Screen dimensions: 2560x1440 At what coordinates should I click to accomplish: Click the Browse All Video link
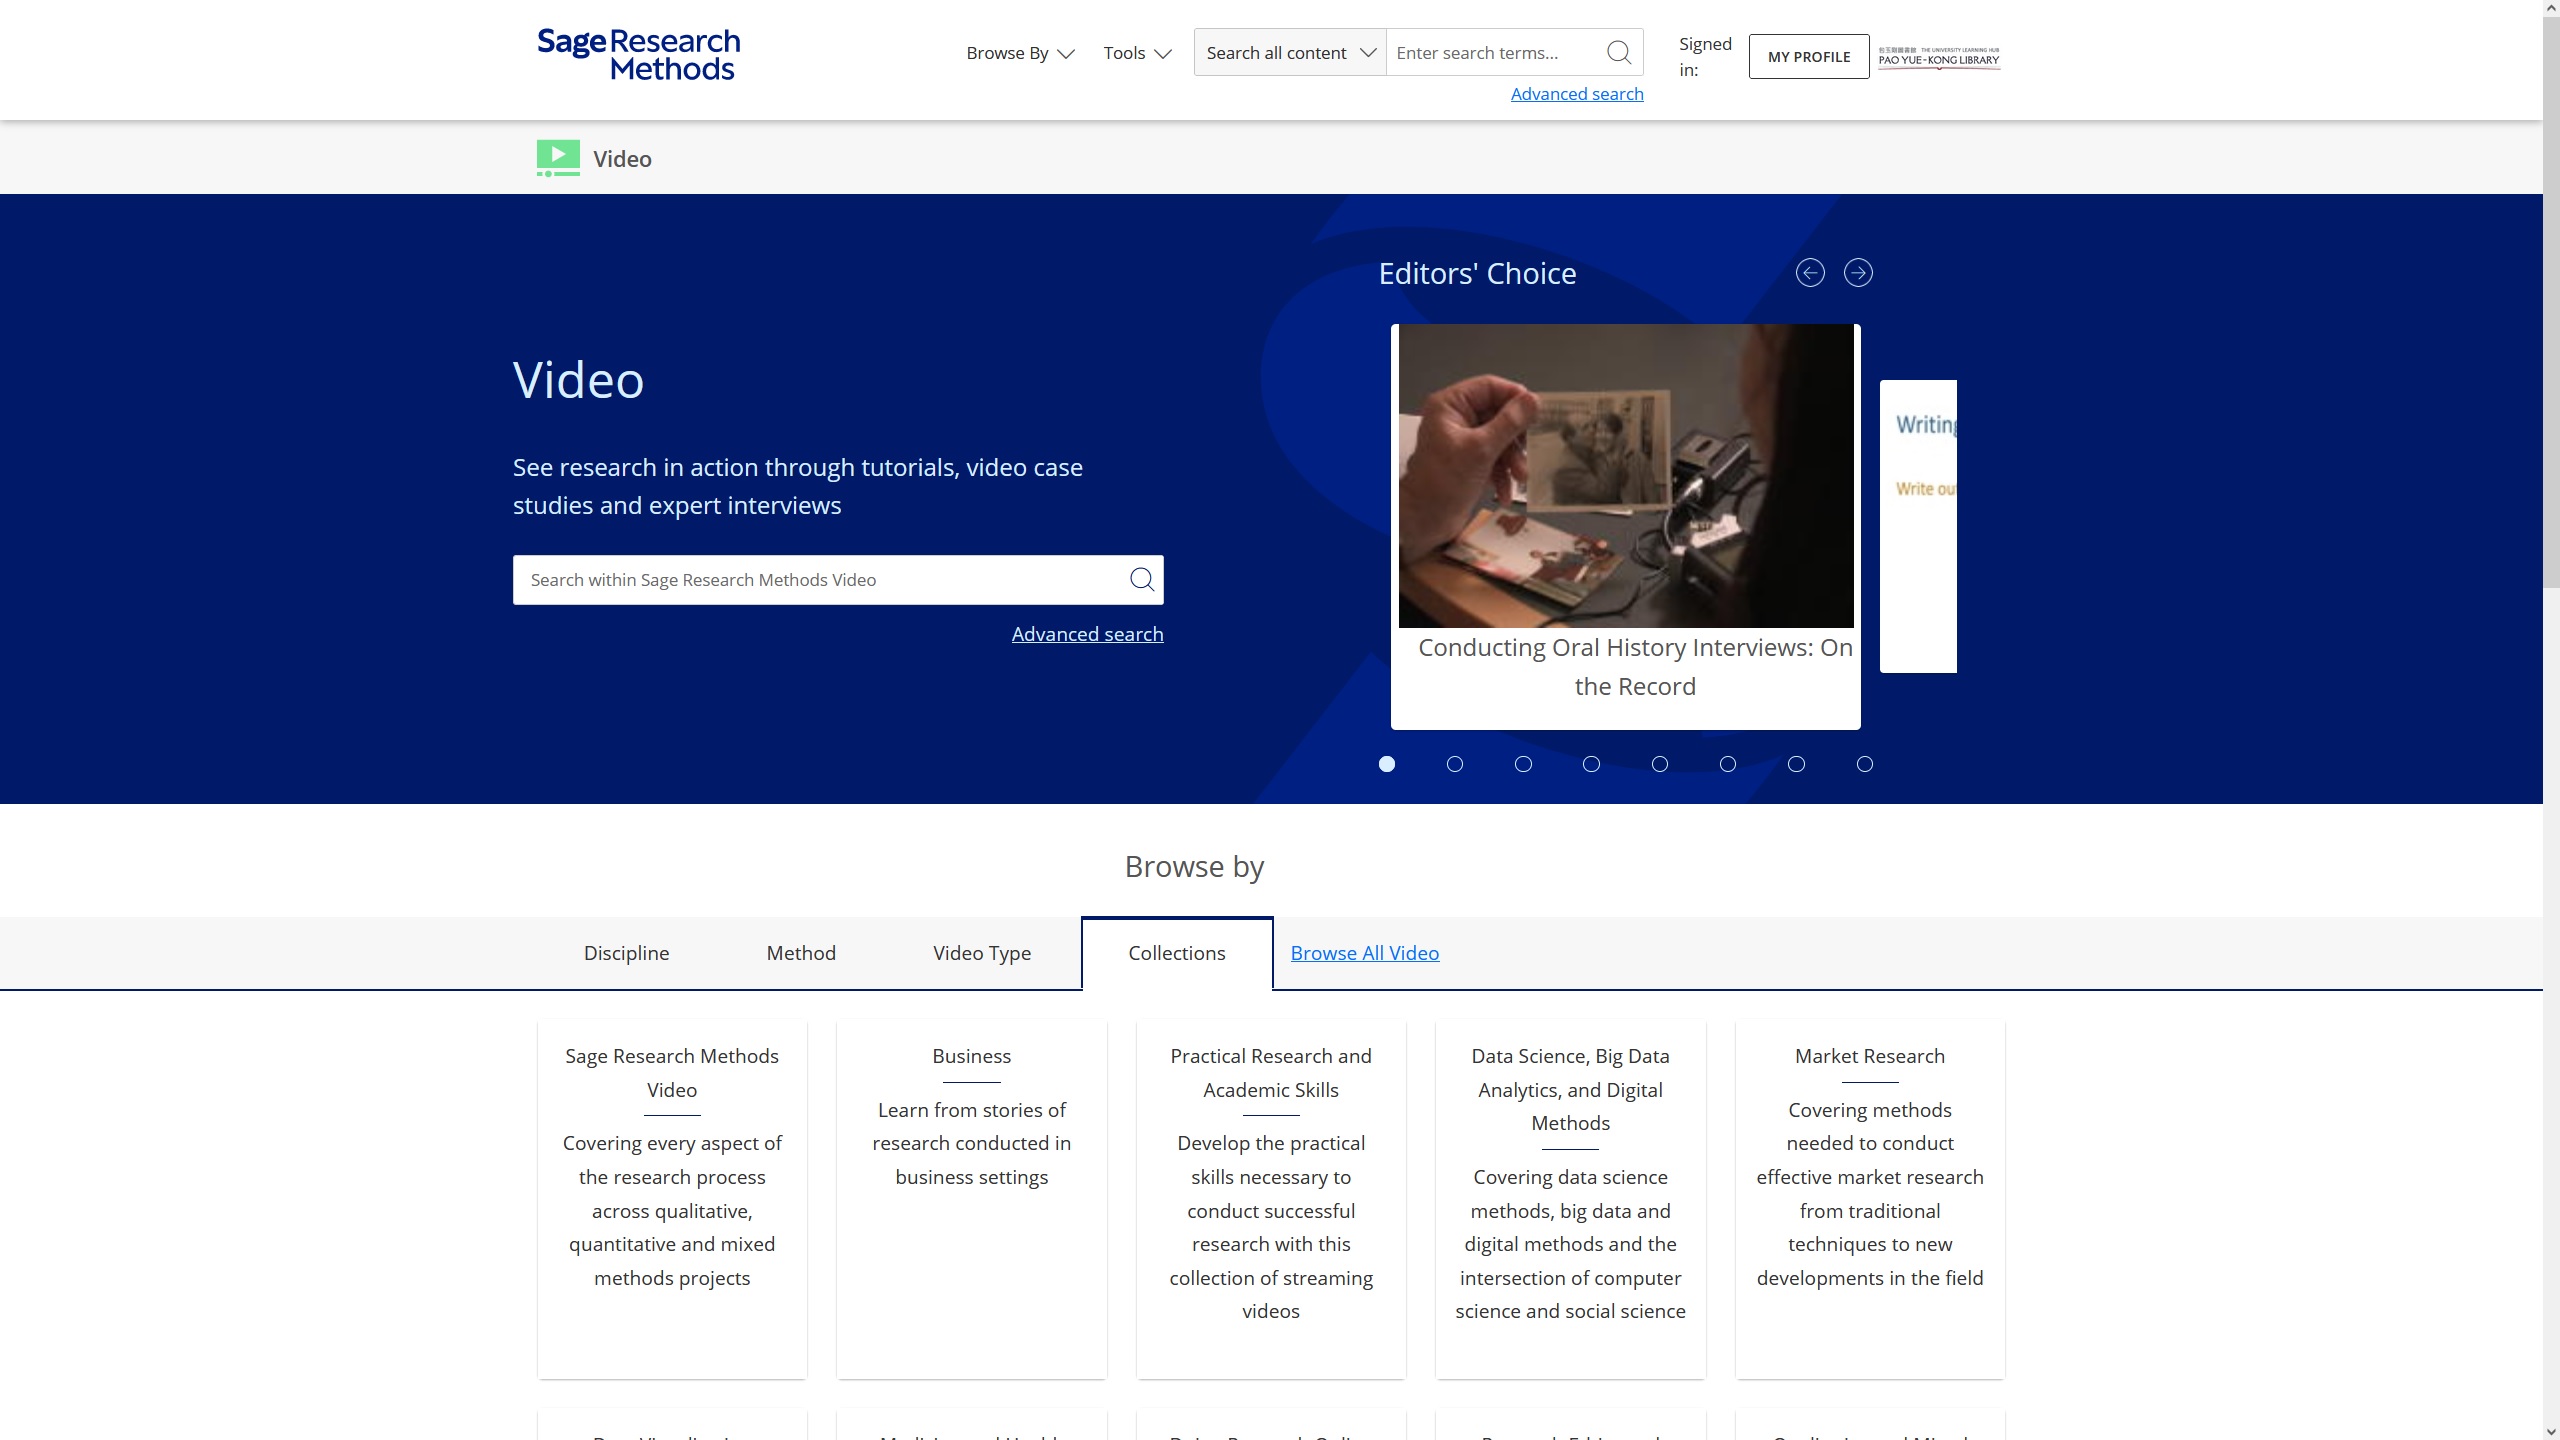1364,951
